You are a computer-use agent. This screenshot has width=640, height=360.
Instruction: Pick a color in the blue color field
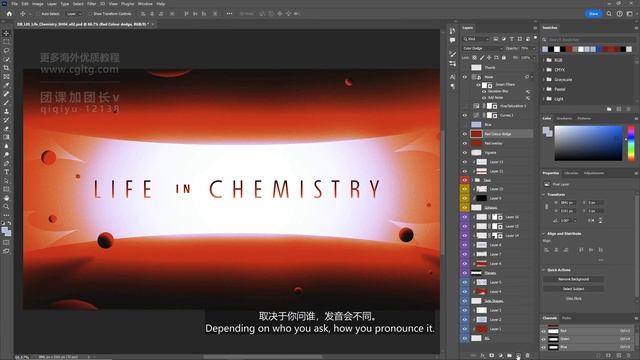pyautogui.click(x=588, y=143)
